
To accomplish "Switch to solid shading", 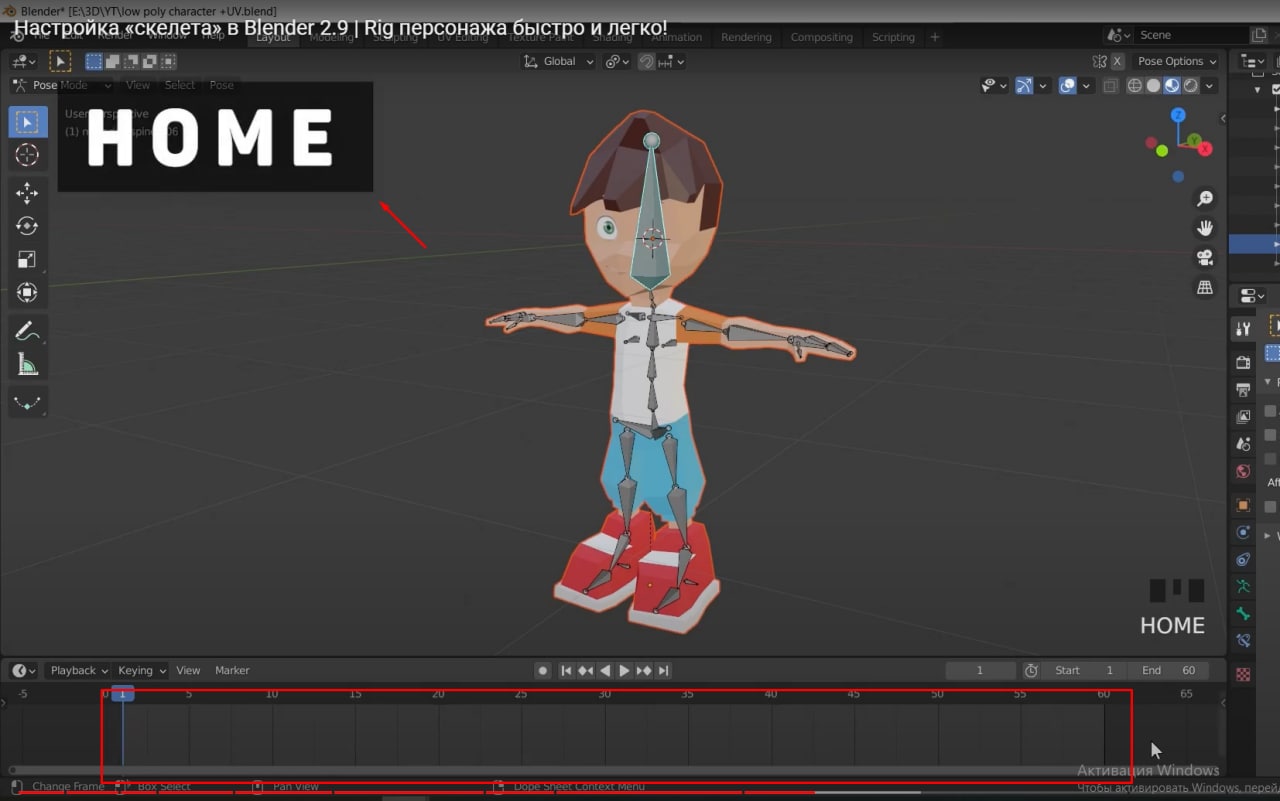I will click(1153, 86).
